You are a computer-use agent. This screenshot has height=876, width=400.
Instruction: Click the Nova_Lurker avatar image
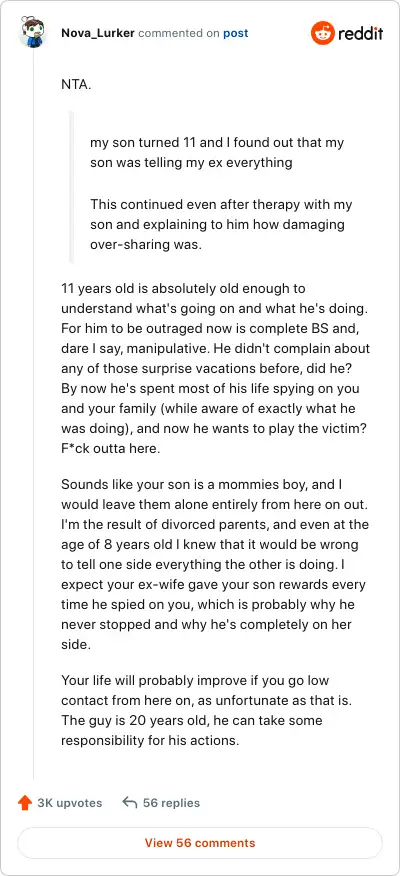point(33,32)
